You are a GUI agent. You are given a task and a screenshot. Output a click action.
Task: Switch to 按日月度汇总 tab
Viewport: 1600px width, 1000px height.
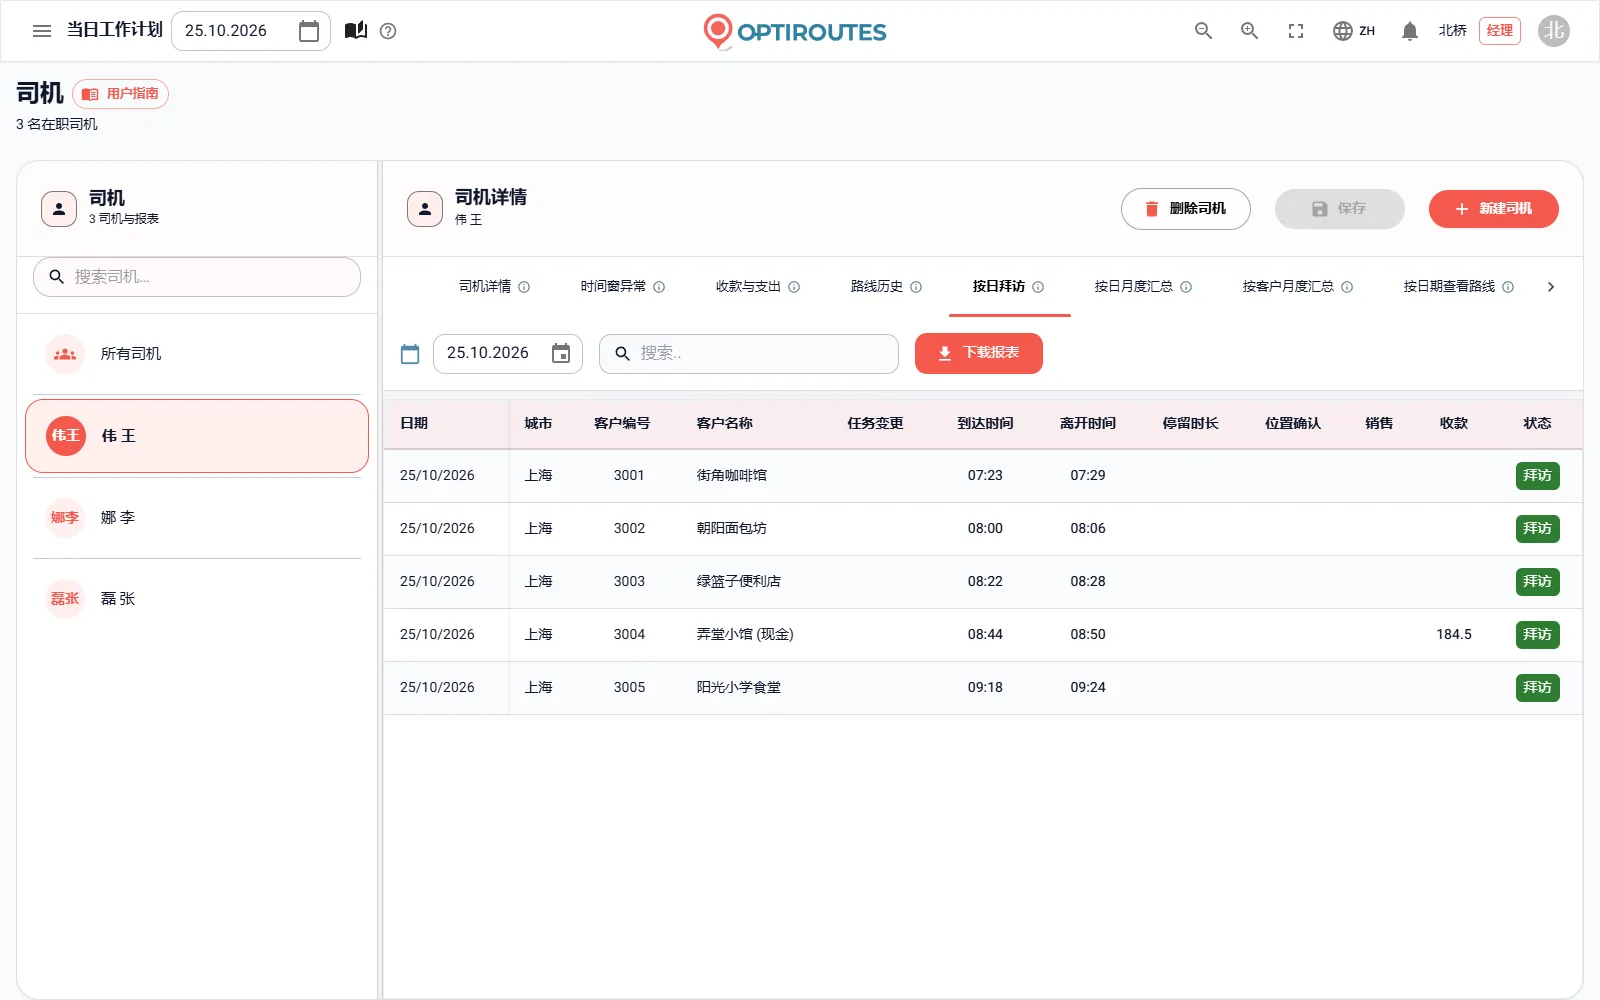[x=1133, y=287]
